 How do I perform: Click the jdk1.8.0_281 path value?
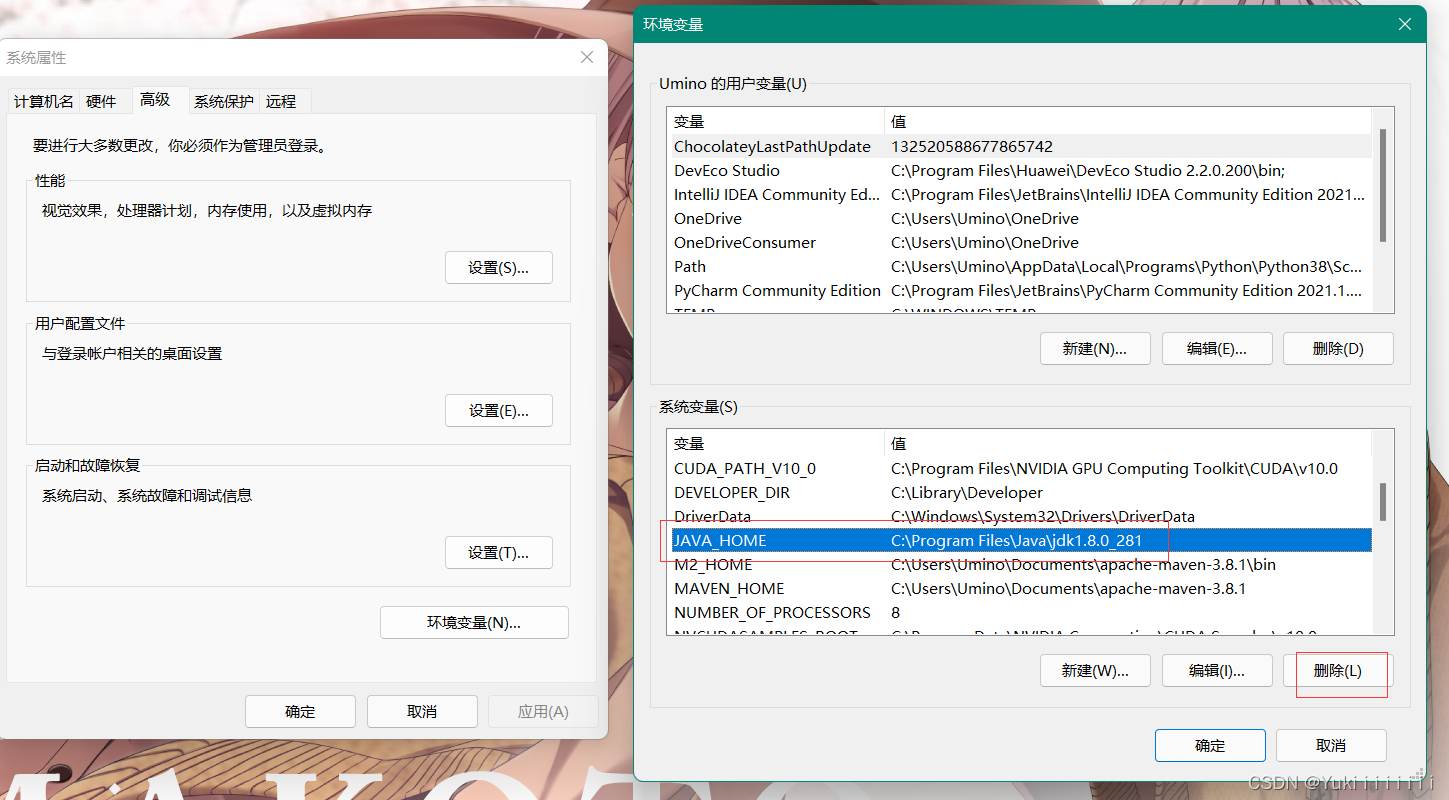pos(1016,540)
